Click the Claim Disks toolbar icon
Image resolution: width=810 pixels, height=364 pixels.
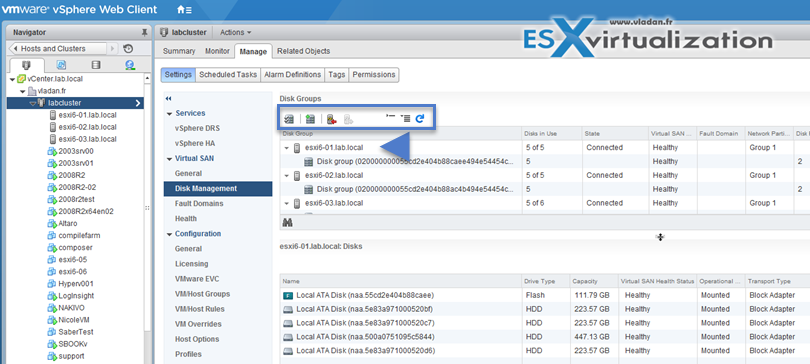point(289,119)
